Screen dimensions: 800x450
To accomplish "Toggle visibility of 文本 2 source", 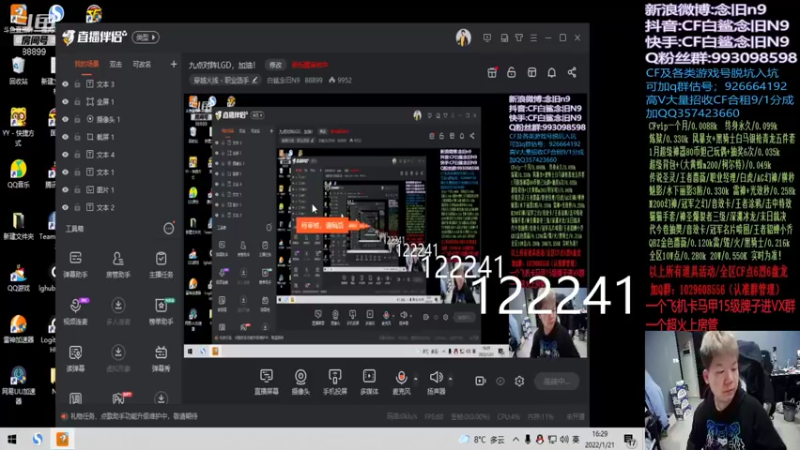I will (x=65, y=207).
